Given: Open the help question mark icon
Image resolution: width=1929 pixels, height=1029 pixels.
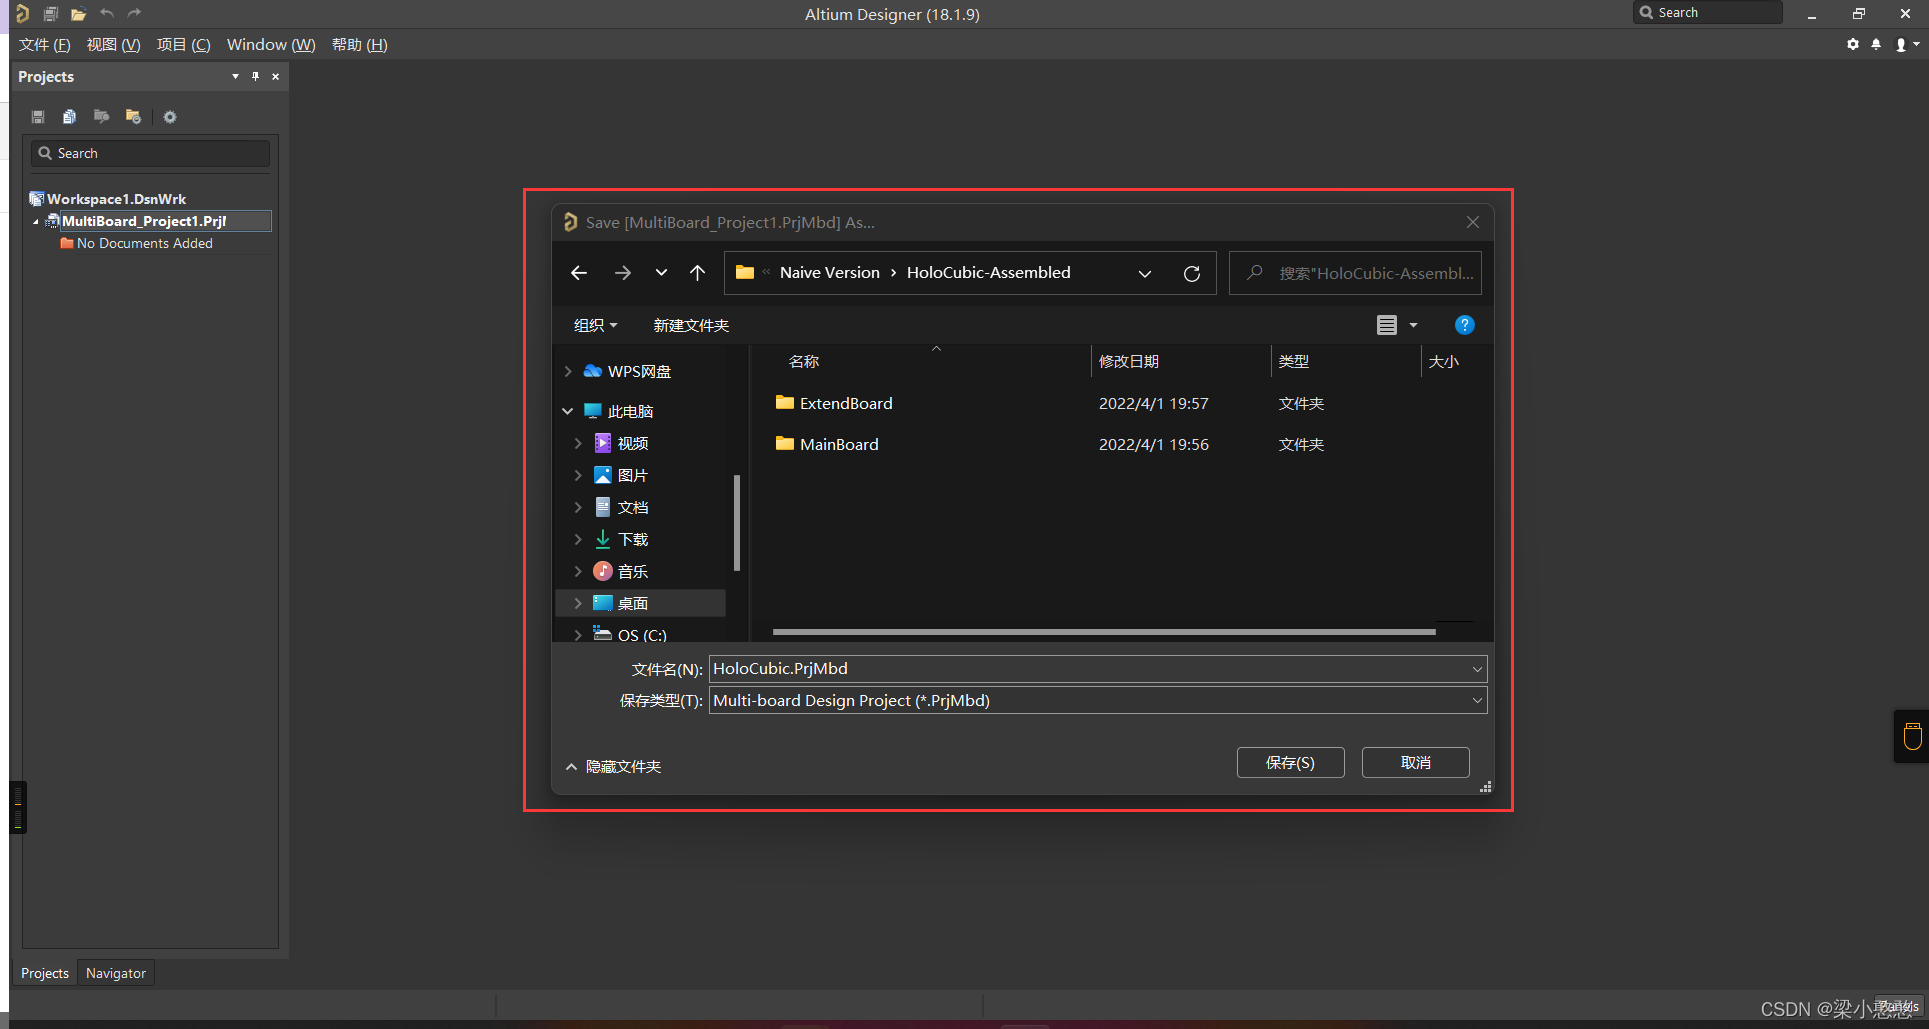Looking at the screenshot, I should 1464,325.
